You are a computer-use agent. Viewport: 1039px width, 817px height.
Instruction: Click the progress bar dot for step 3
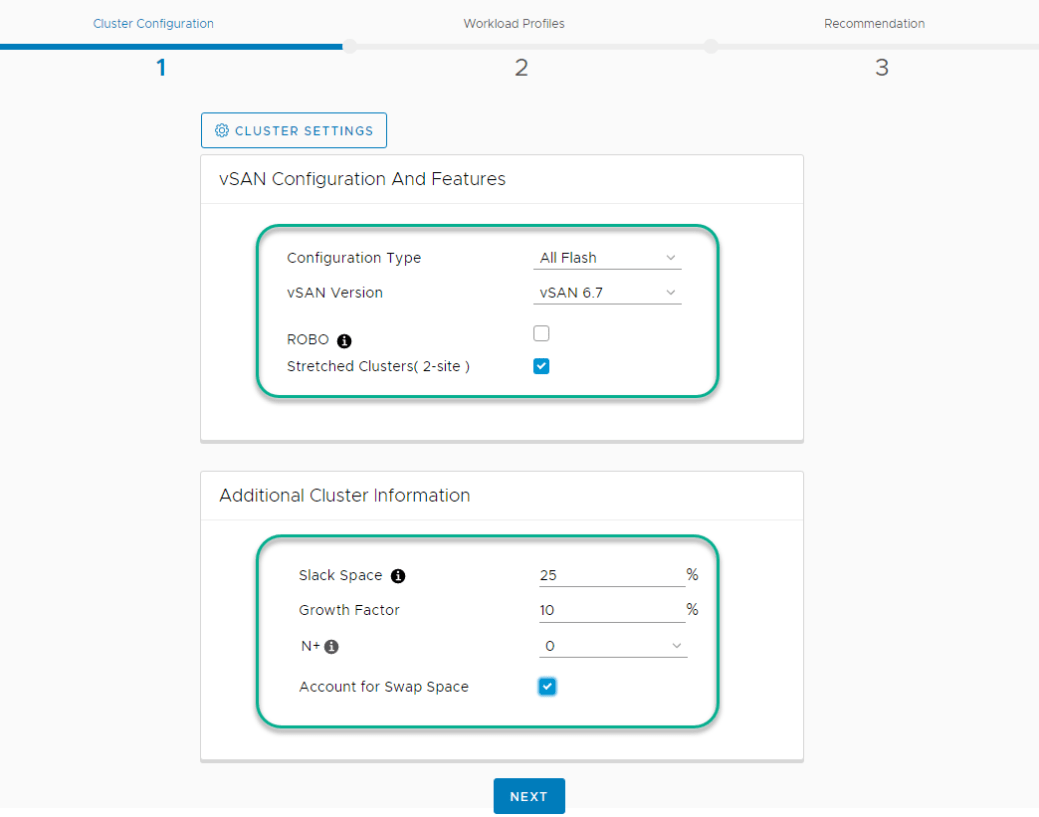(x=711, y=46)
